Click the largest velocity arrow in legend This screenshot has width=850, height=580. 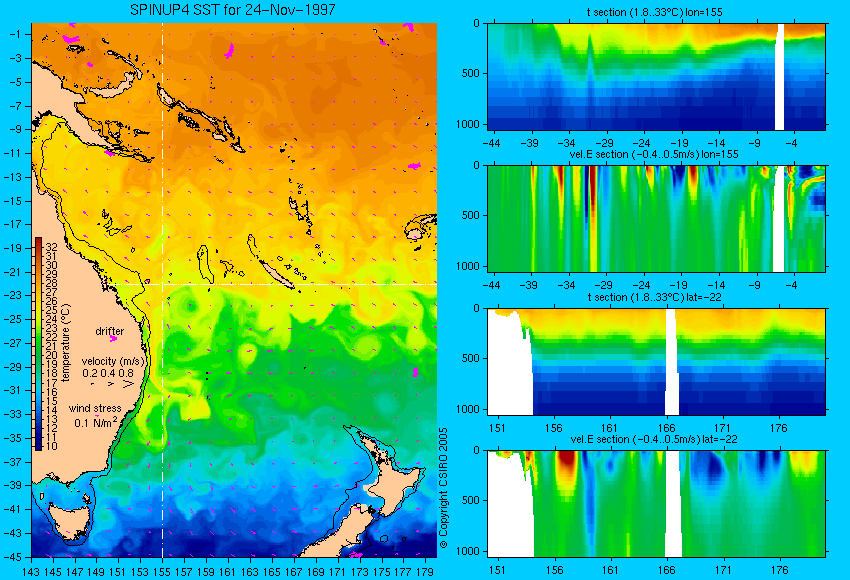click(x=128, y=384)
